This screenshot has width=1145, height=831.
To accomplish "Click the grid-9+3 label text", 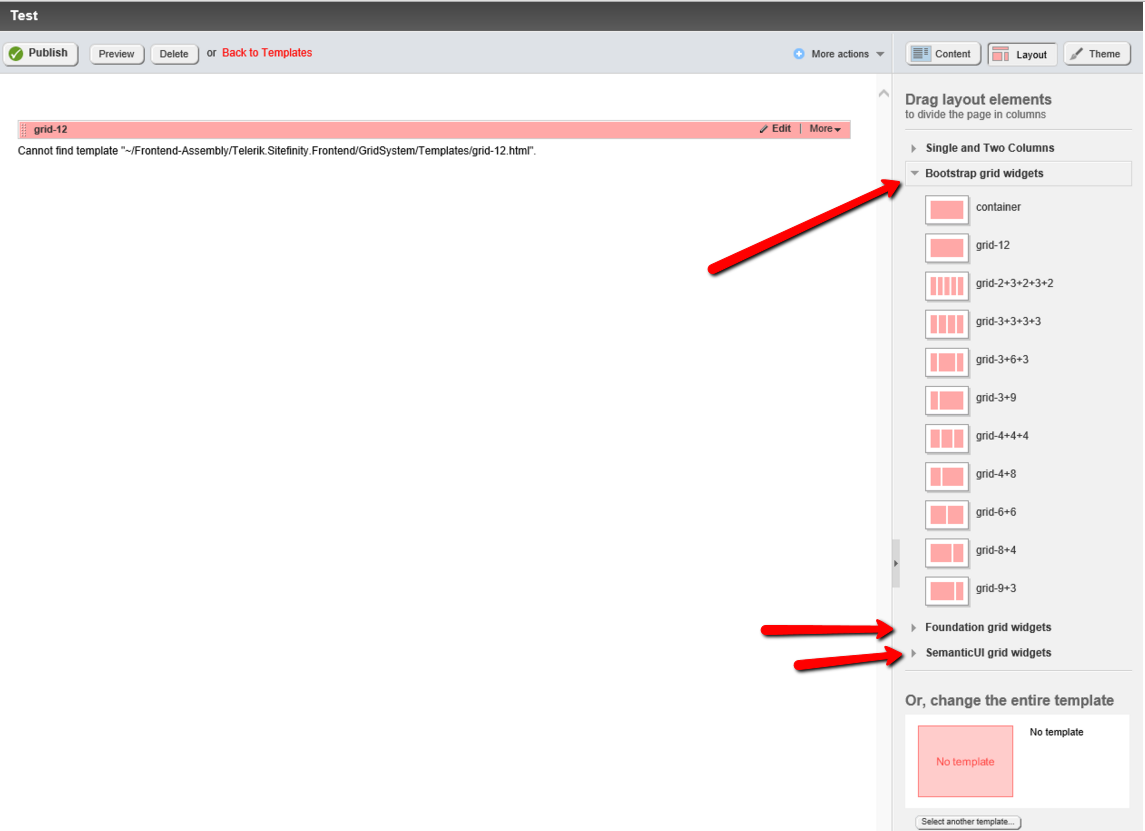I will tap(995, 589).
